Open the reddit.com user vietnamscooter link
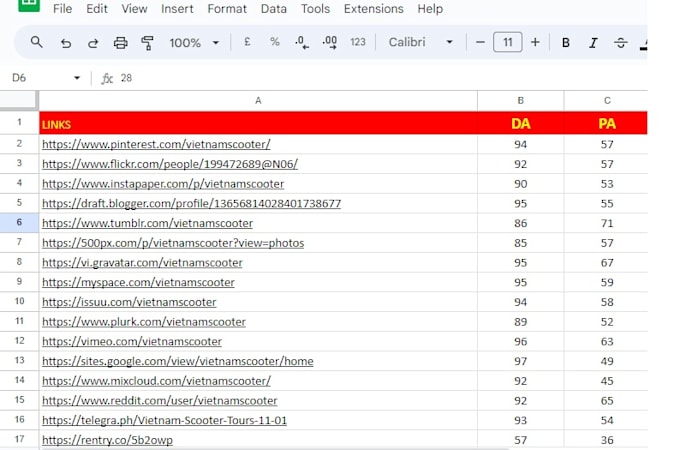Image resolution: width=680 pixels, height=450 pixels. (160, 401)
